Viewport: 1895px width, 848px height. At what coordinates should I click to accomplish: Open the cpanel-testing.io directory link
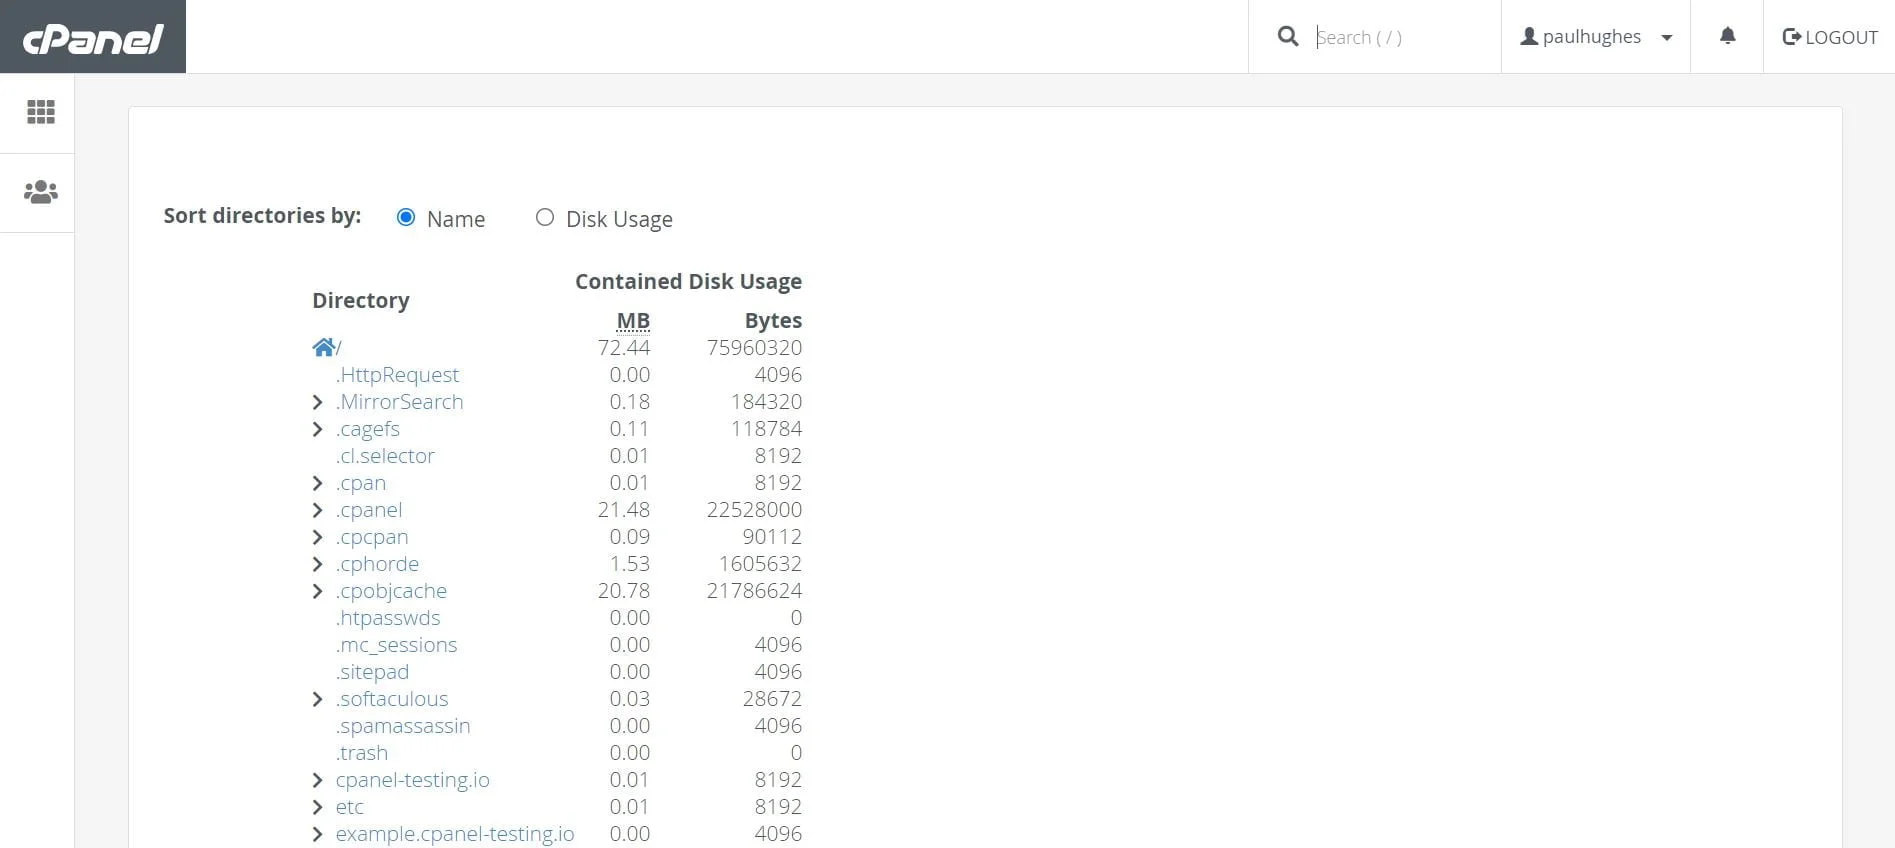pos(412,780)
